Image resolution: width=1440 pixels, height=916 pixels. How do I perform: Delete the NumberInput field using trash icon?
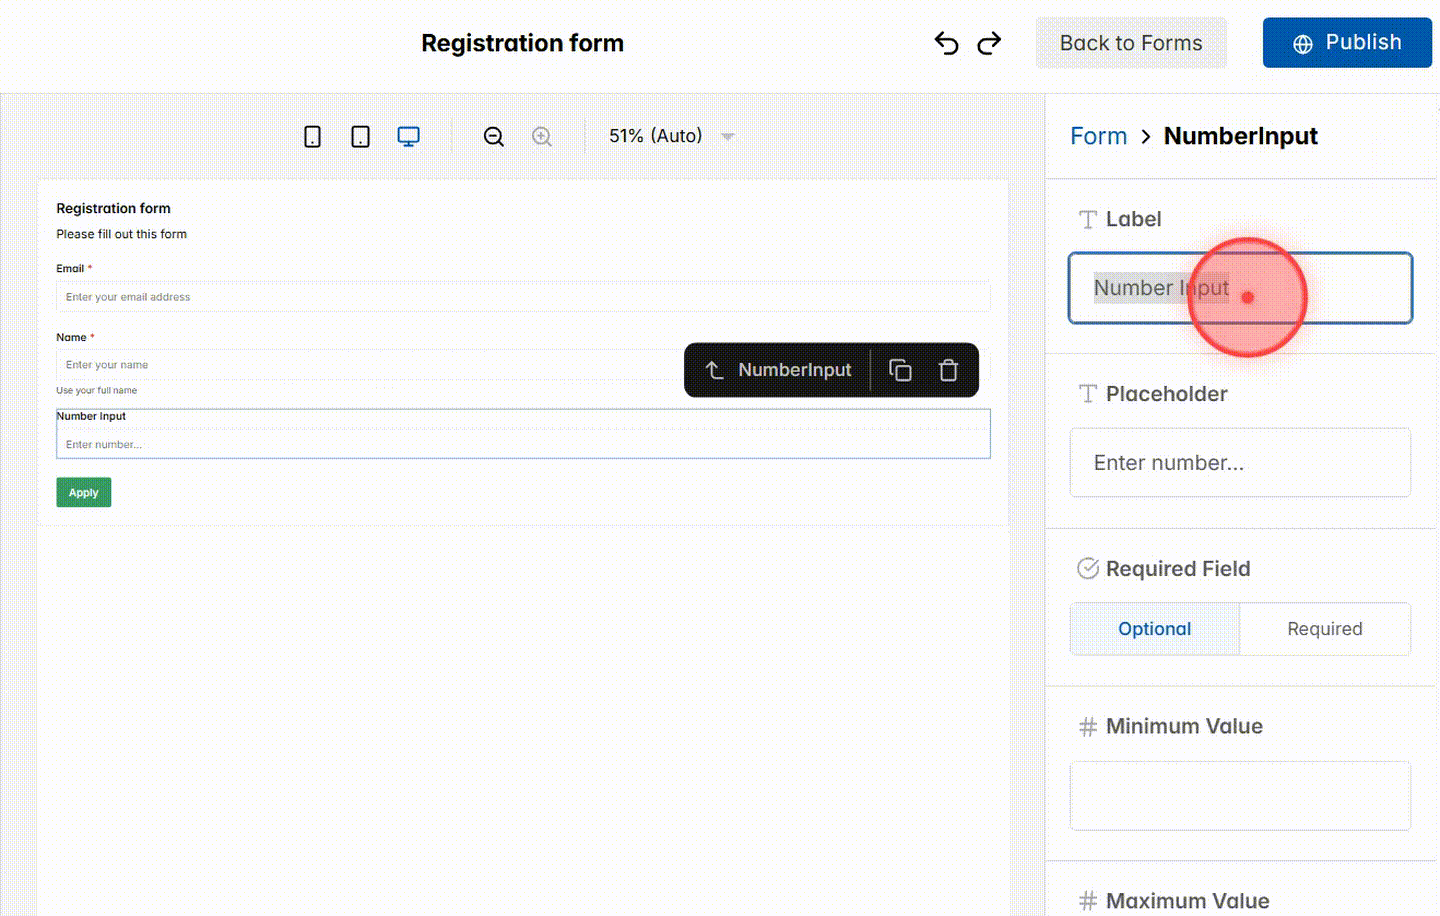(948, 370)
